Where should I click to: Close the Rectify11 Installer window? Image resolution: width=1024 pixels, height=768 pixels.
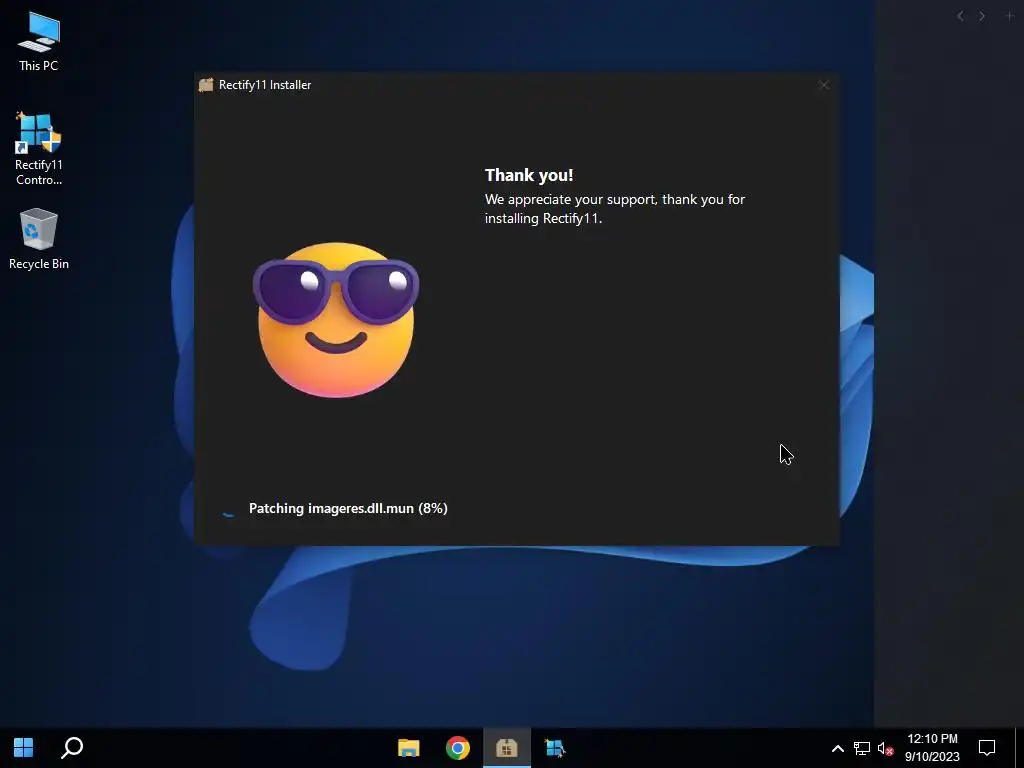(x=824, y=85)
